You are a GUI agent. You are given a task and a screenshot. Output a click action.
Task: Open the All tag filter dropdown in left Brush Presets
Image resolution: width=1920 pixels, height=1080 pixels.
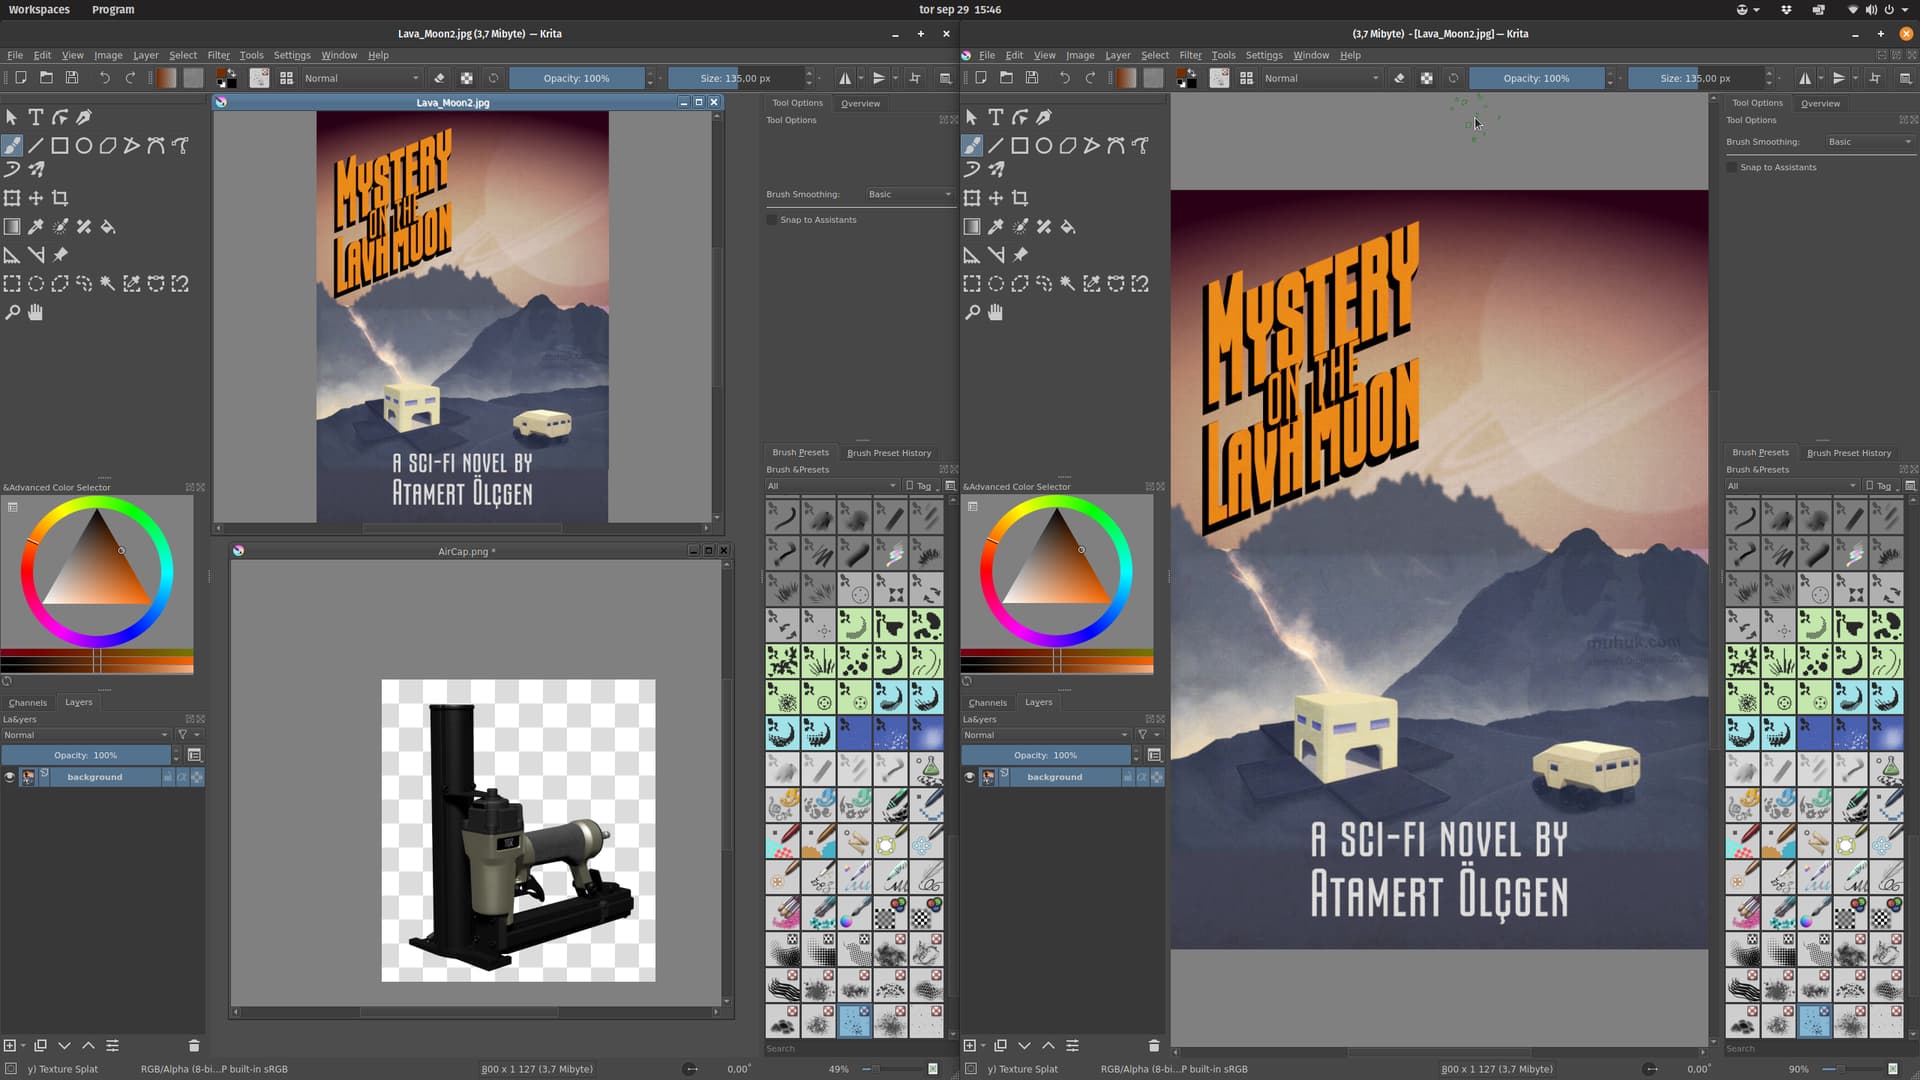831,486
